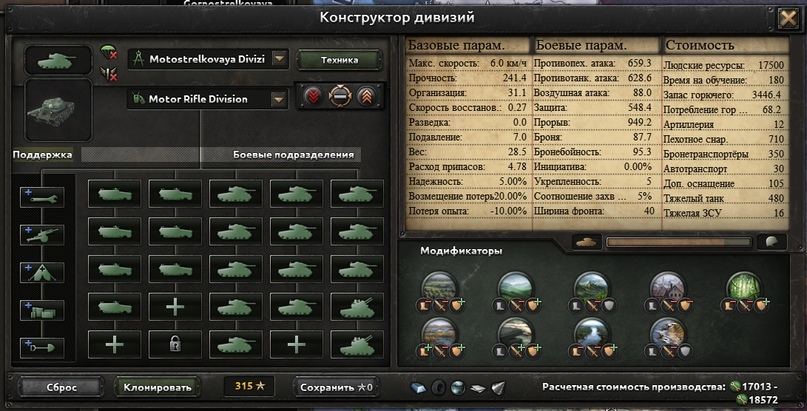Click the Клонировать button
The height and width of the screenshot is (411, 807).
click(157, 387)
